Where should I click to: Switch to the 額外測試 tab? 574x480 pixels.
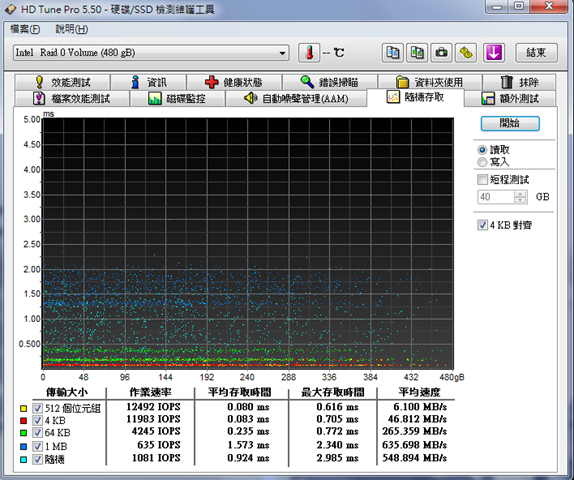pyautogui.click(x=510, y=98)
